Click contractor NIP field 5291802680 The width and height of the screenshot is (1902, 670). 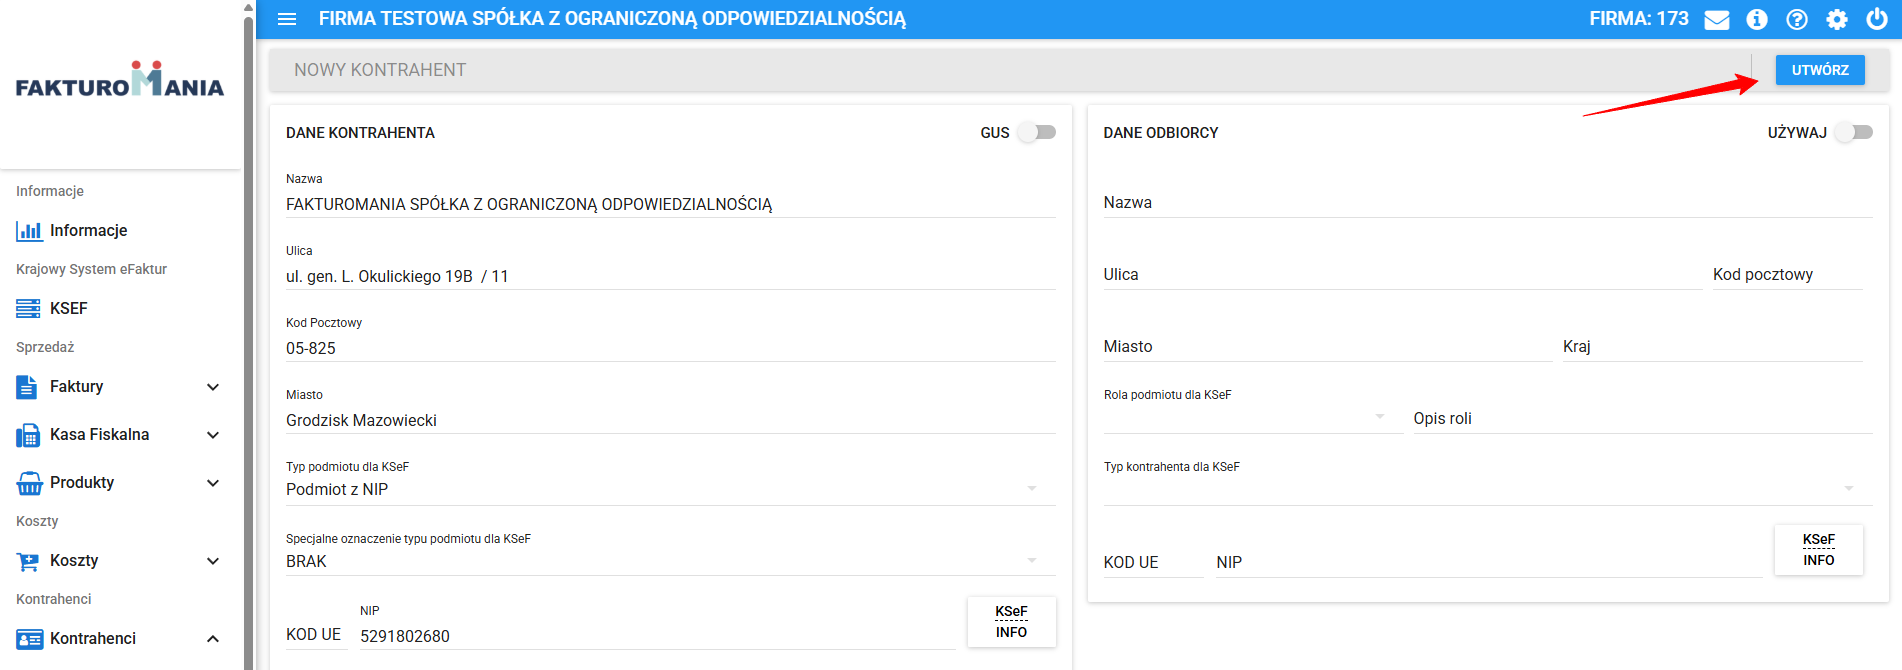(657, 636)
